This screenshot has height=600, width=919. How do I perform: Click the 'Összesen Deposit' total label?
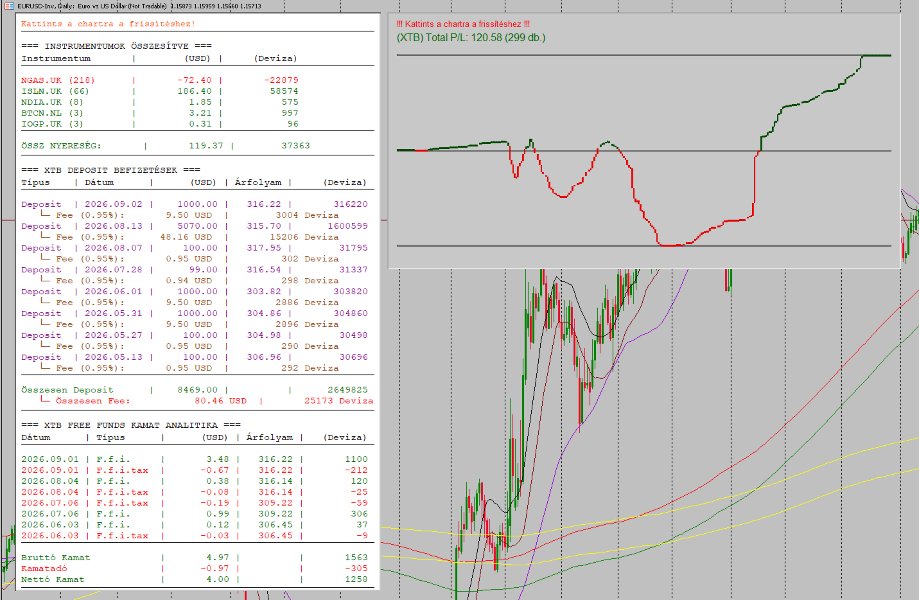click(x=67, y=390)
